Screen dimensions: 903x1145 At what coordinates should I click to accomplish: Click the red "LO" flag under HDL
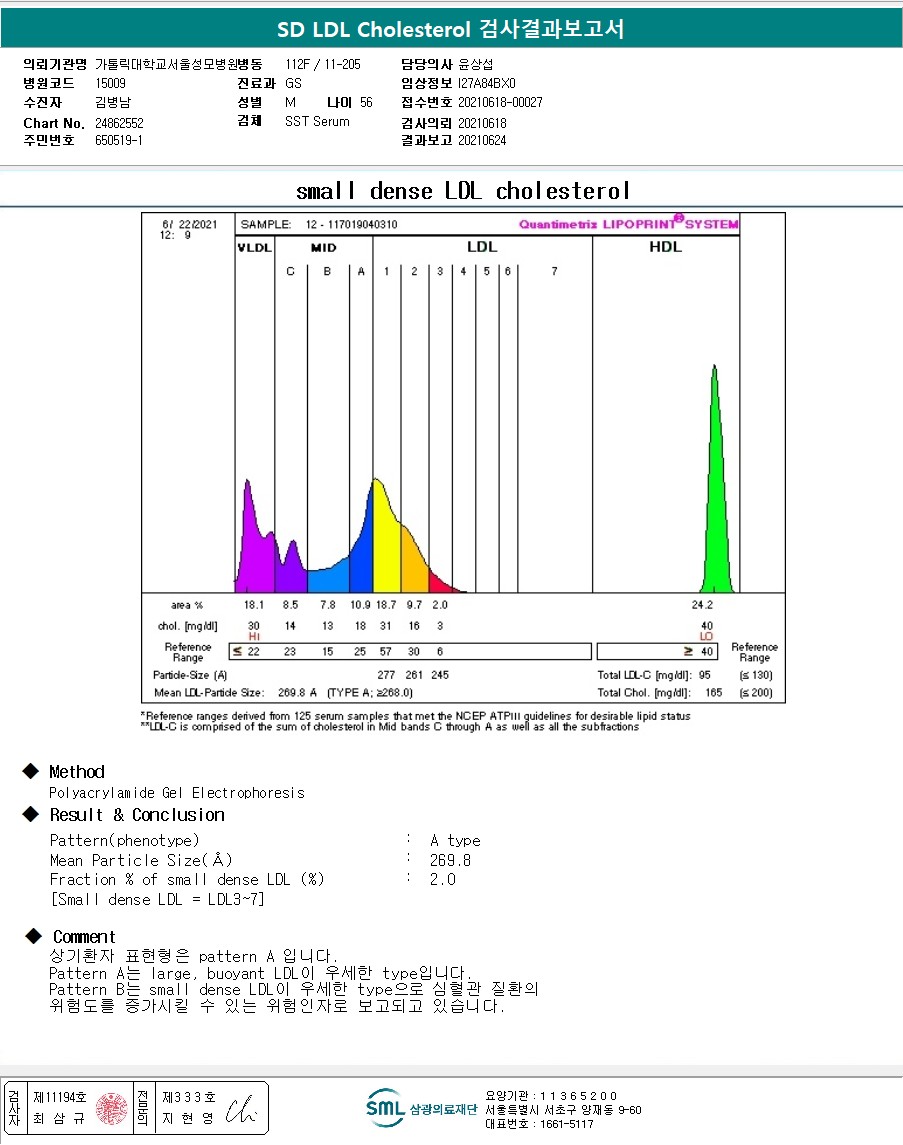706,637
